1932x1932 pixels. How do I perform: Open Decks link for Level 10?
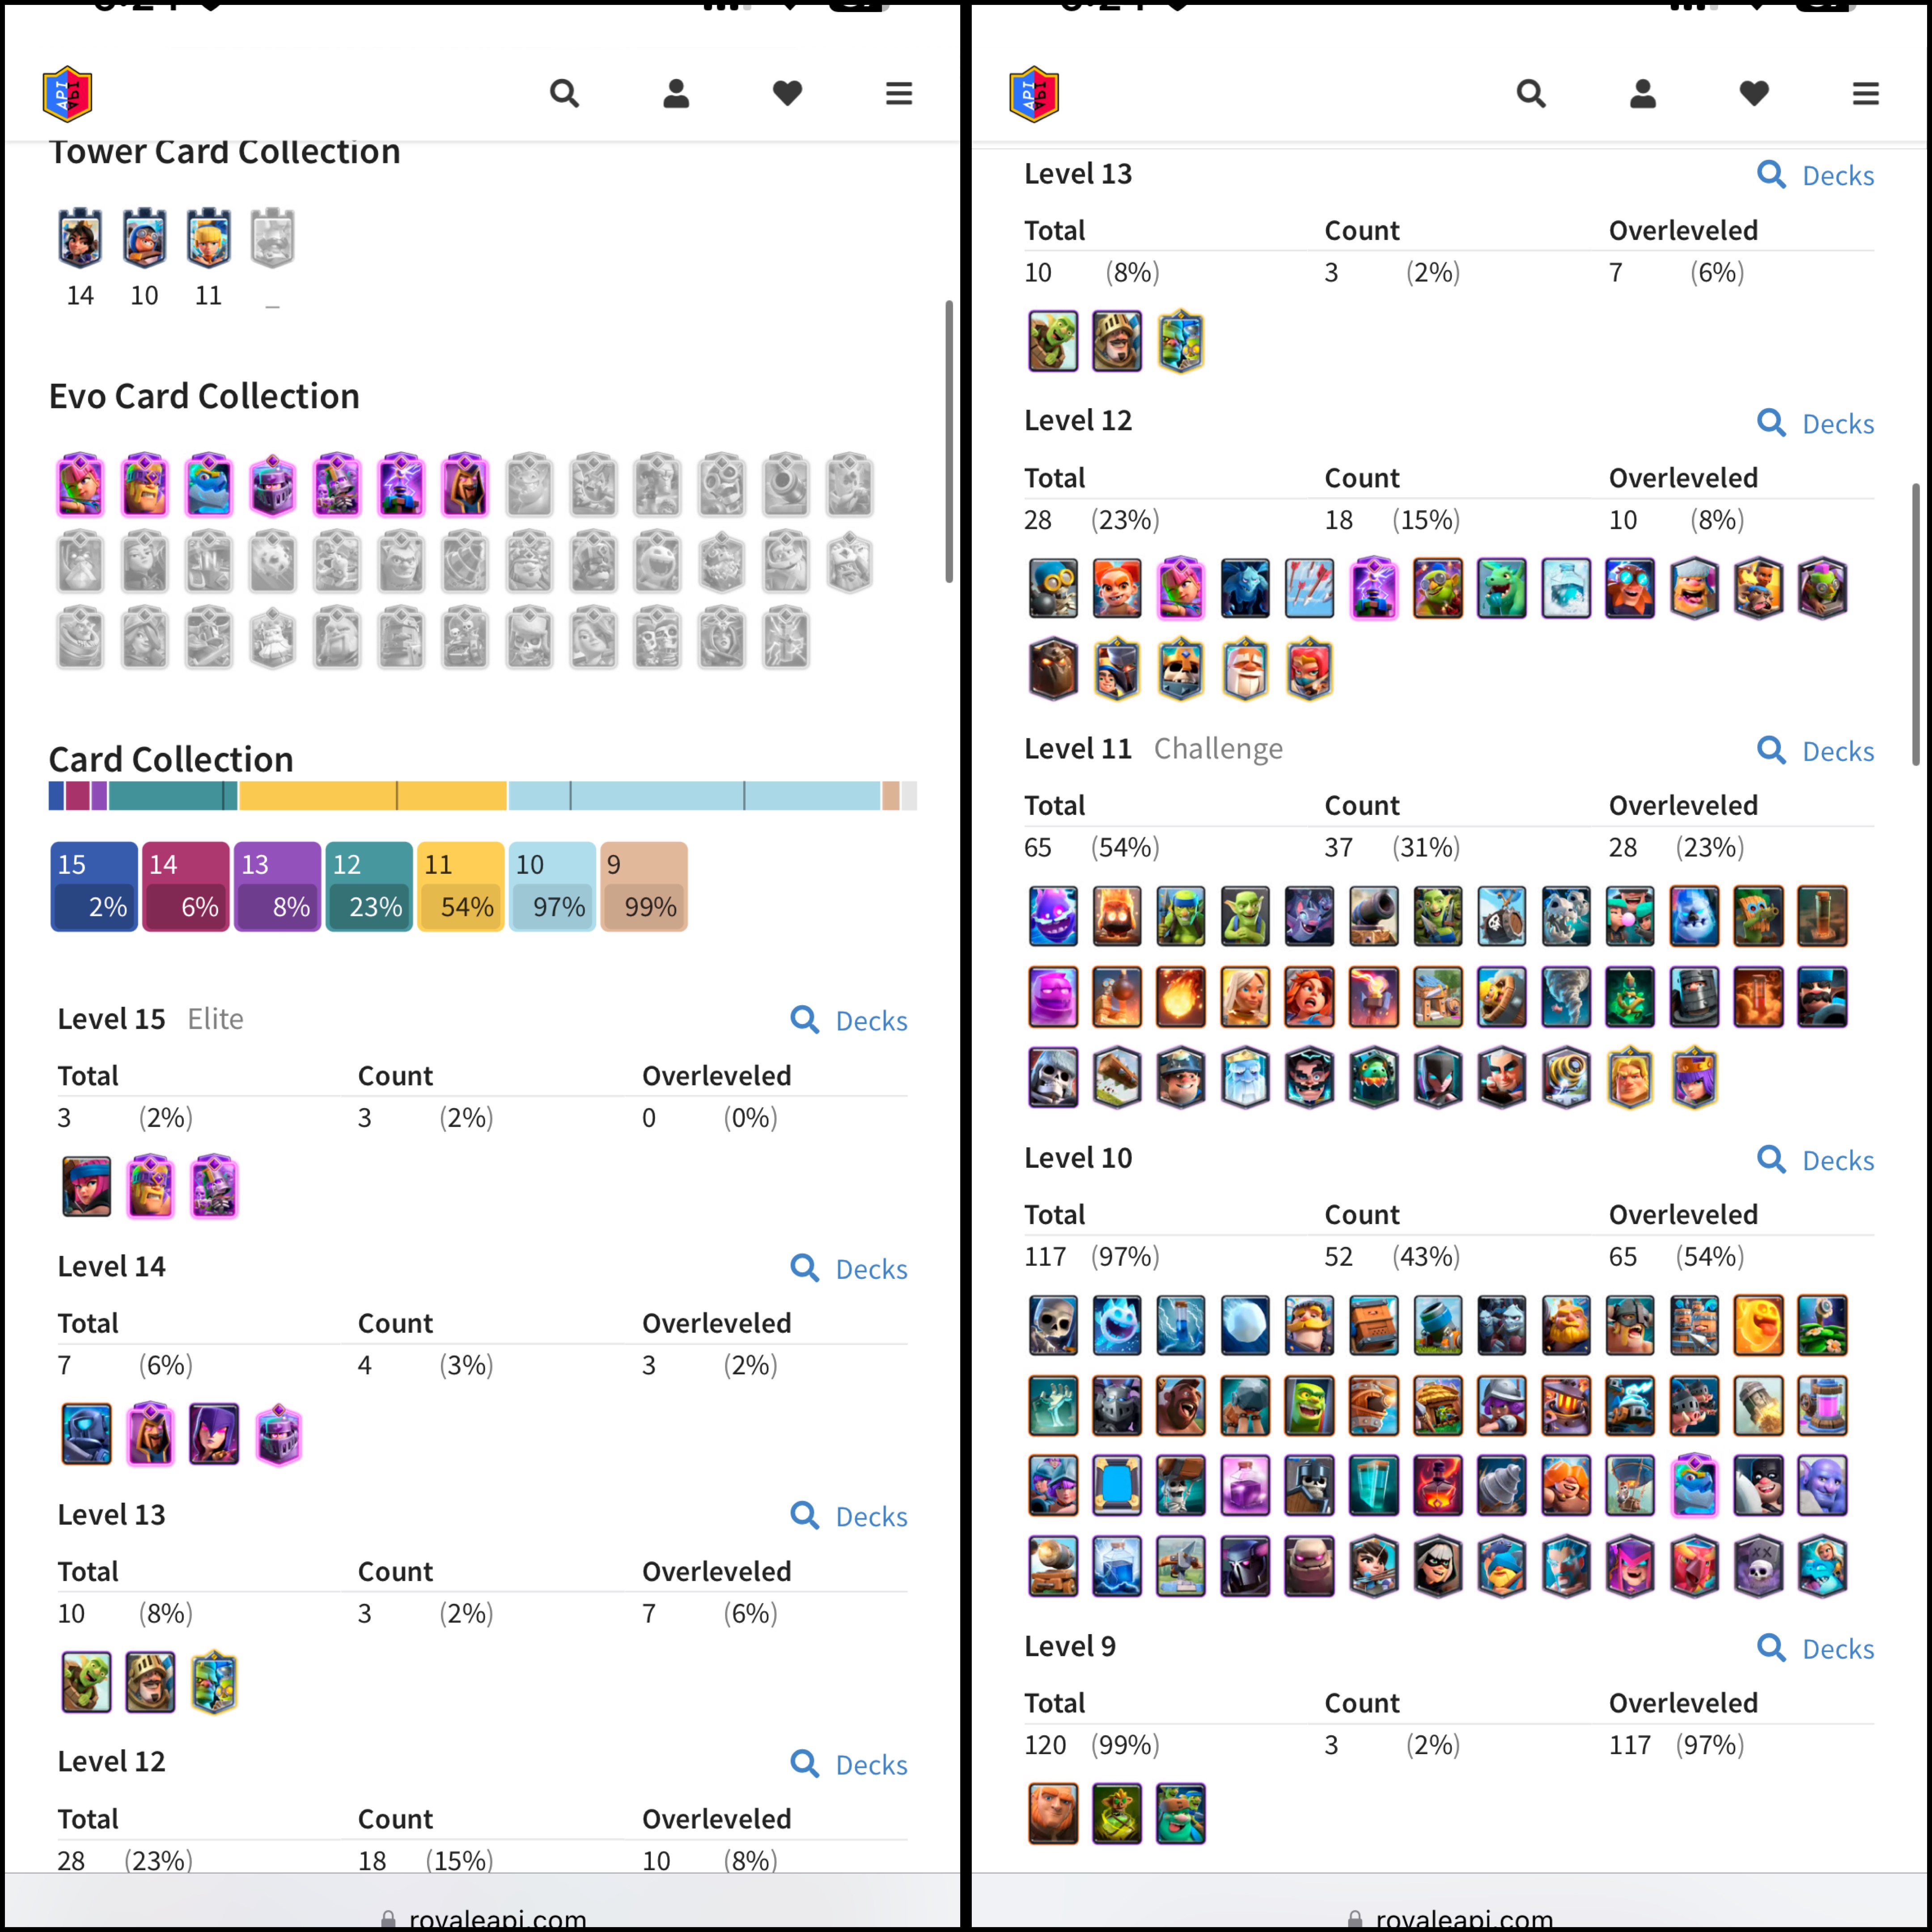click(1816, 1160)
